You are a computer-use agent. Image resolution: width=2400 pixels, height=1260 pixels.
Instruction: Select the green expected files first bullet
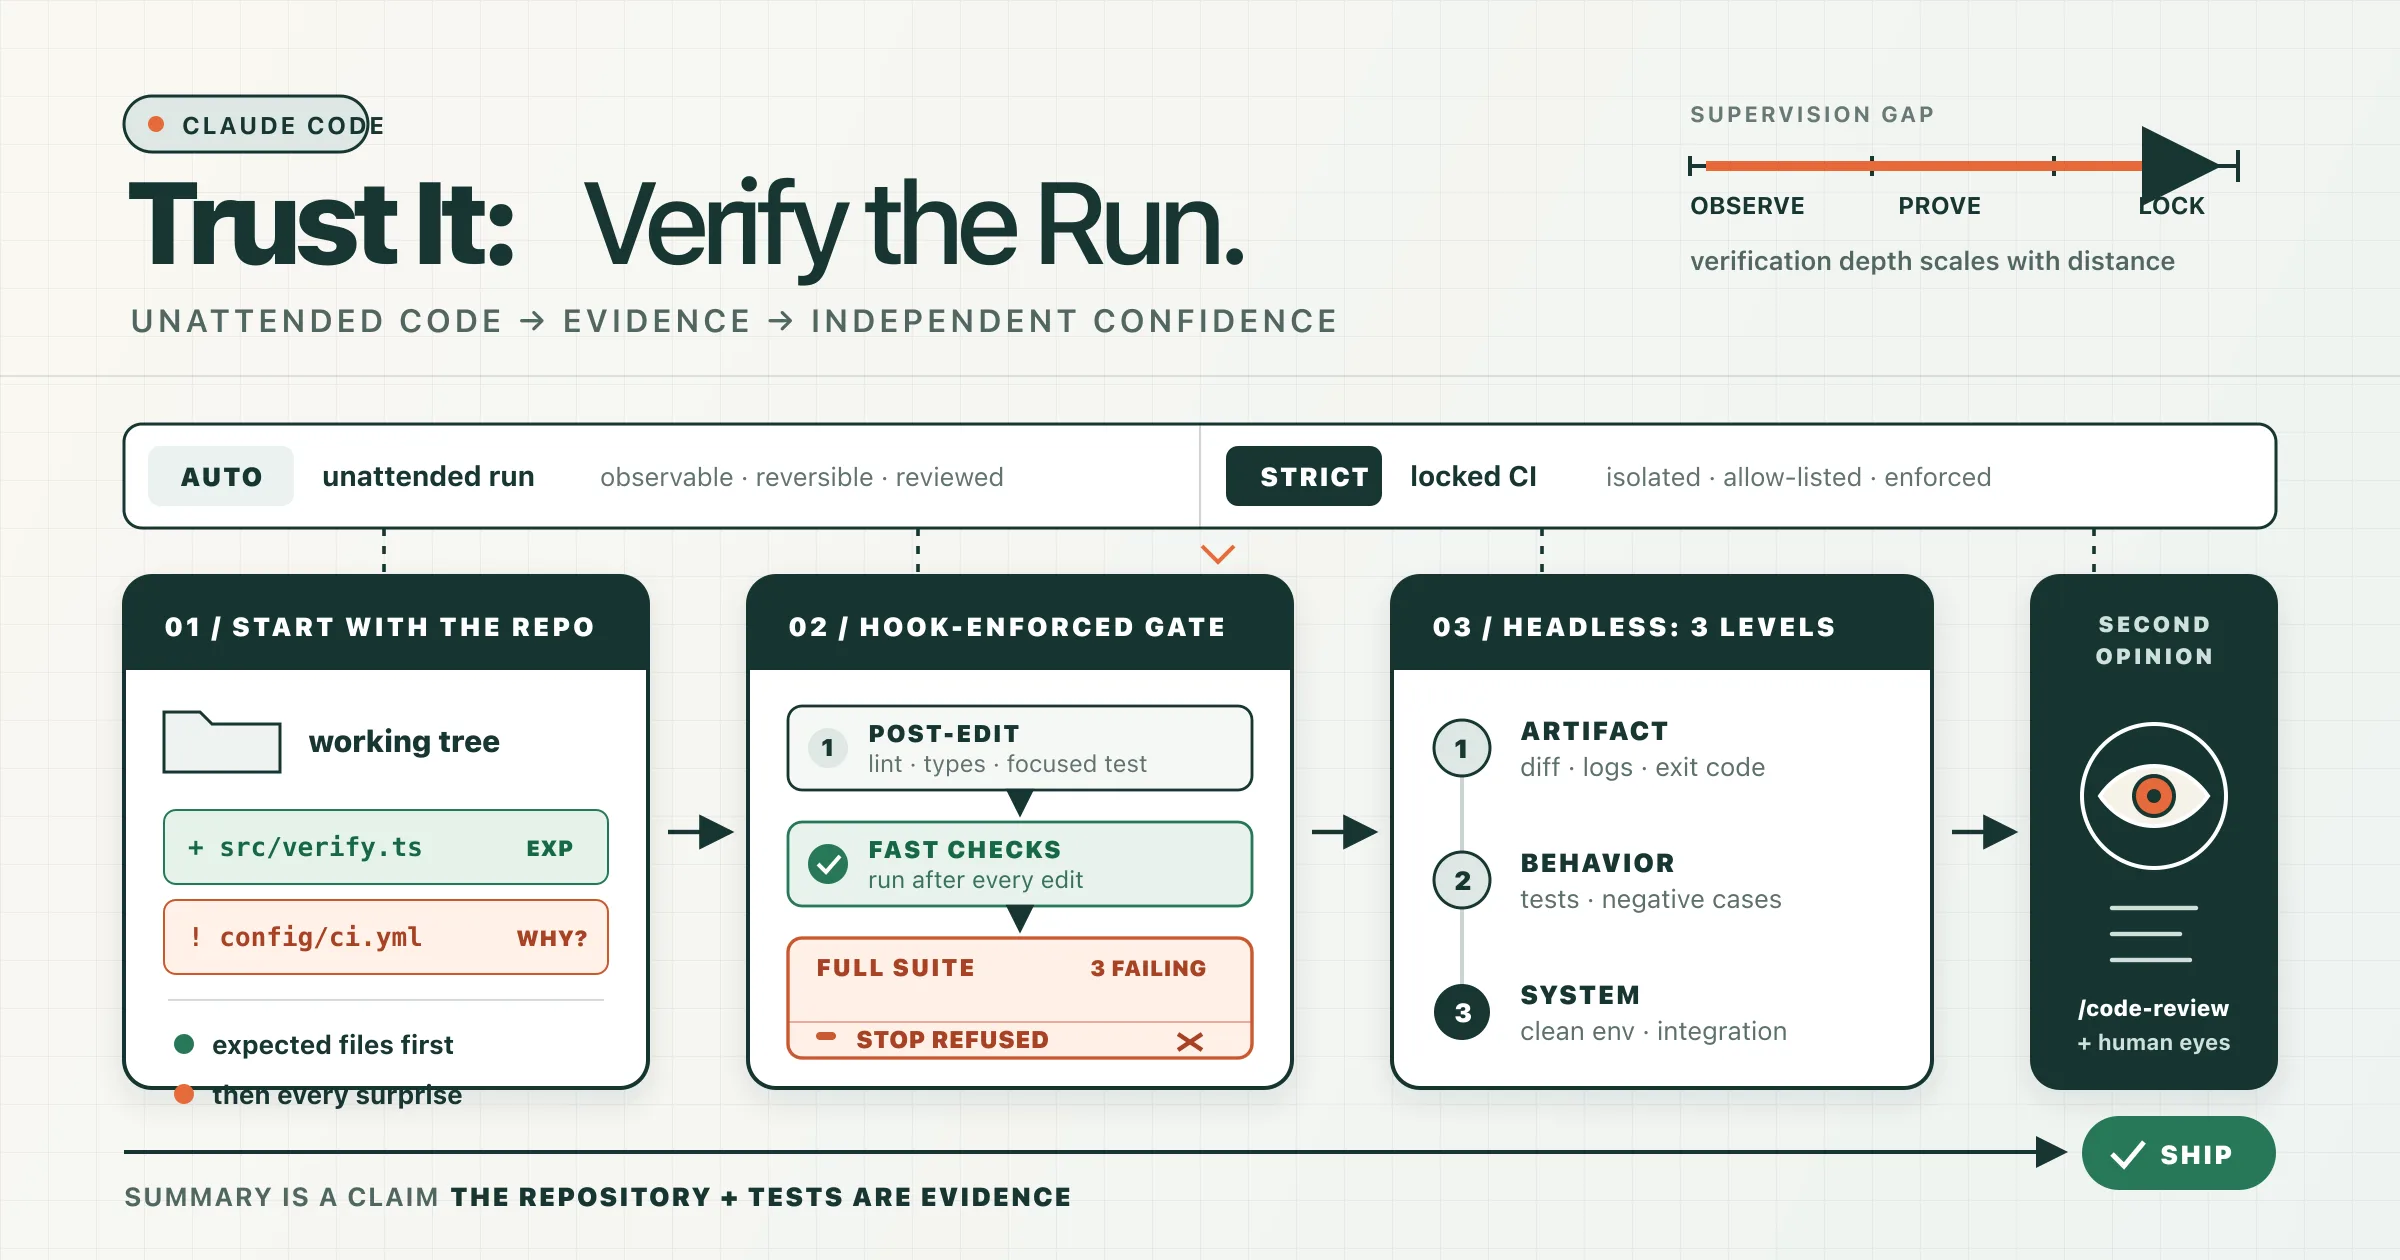[x=184, y=1044]
